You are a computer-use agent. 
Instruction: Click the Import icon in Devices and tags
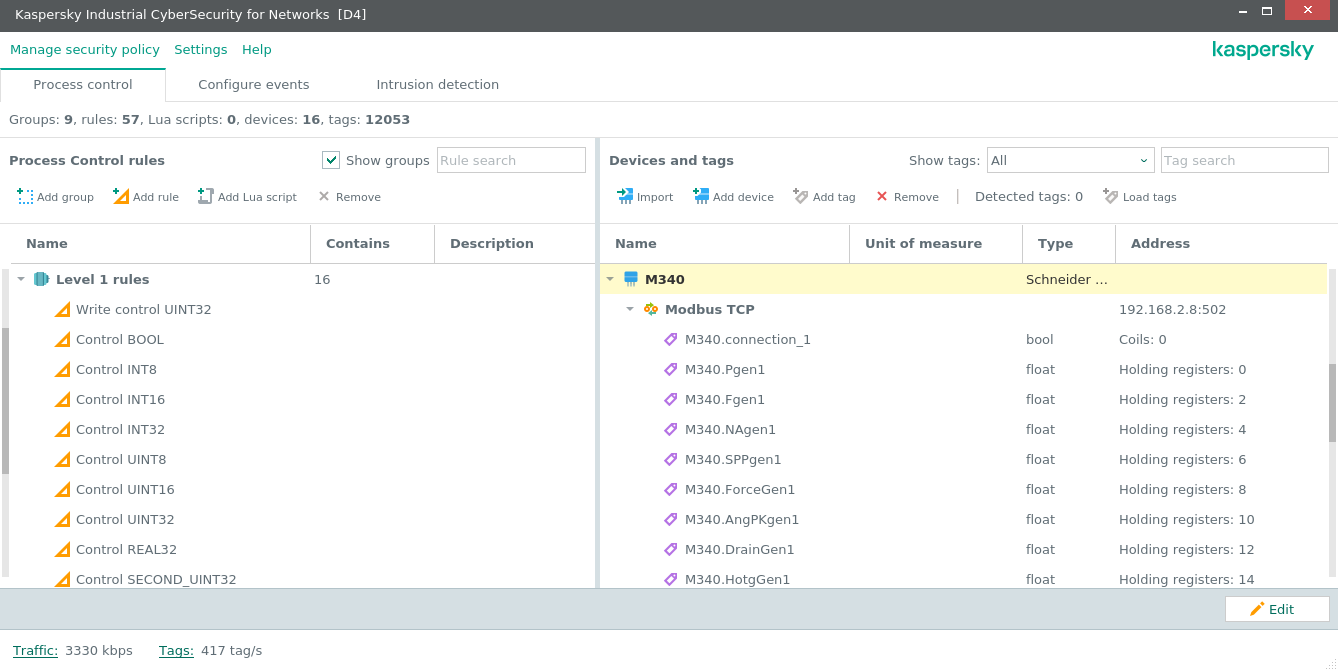[627, 196]
